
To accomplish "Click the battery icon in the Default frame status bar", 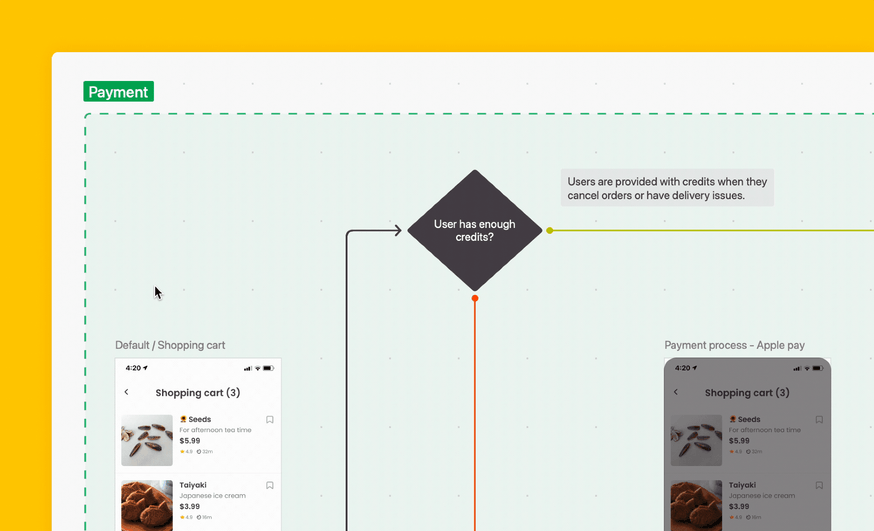I will [x=268, y=368].
